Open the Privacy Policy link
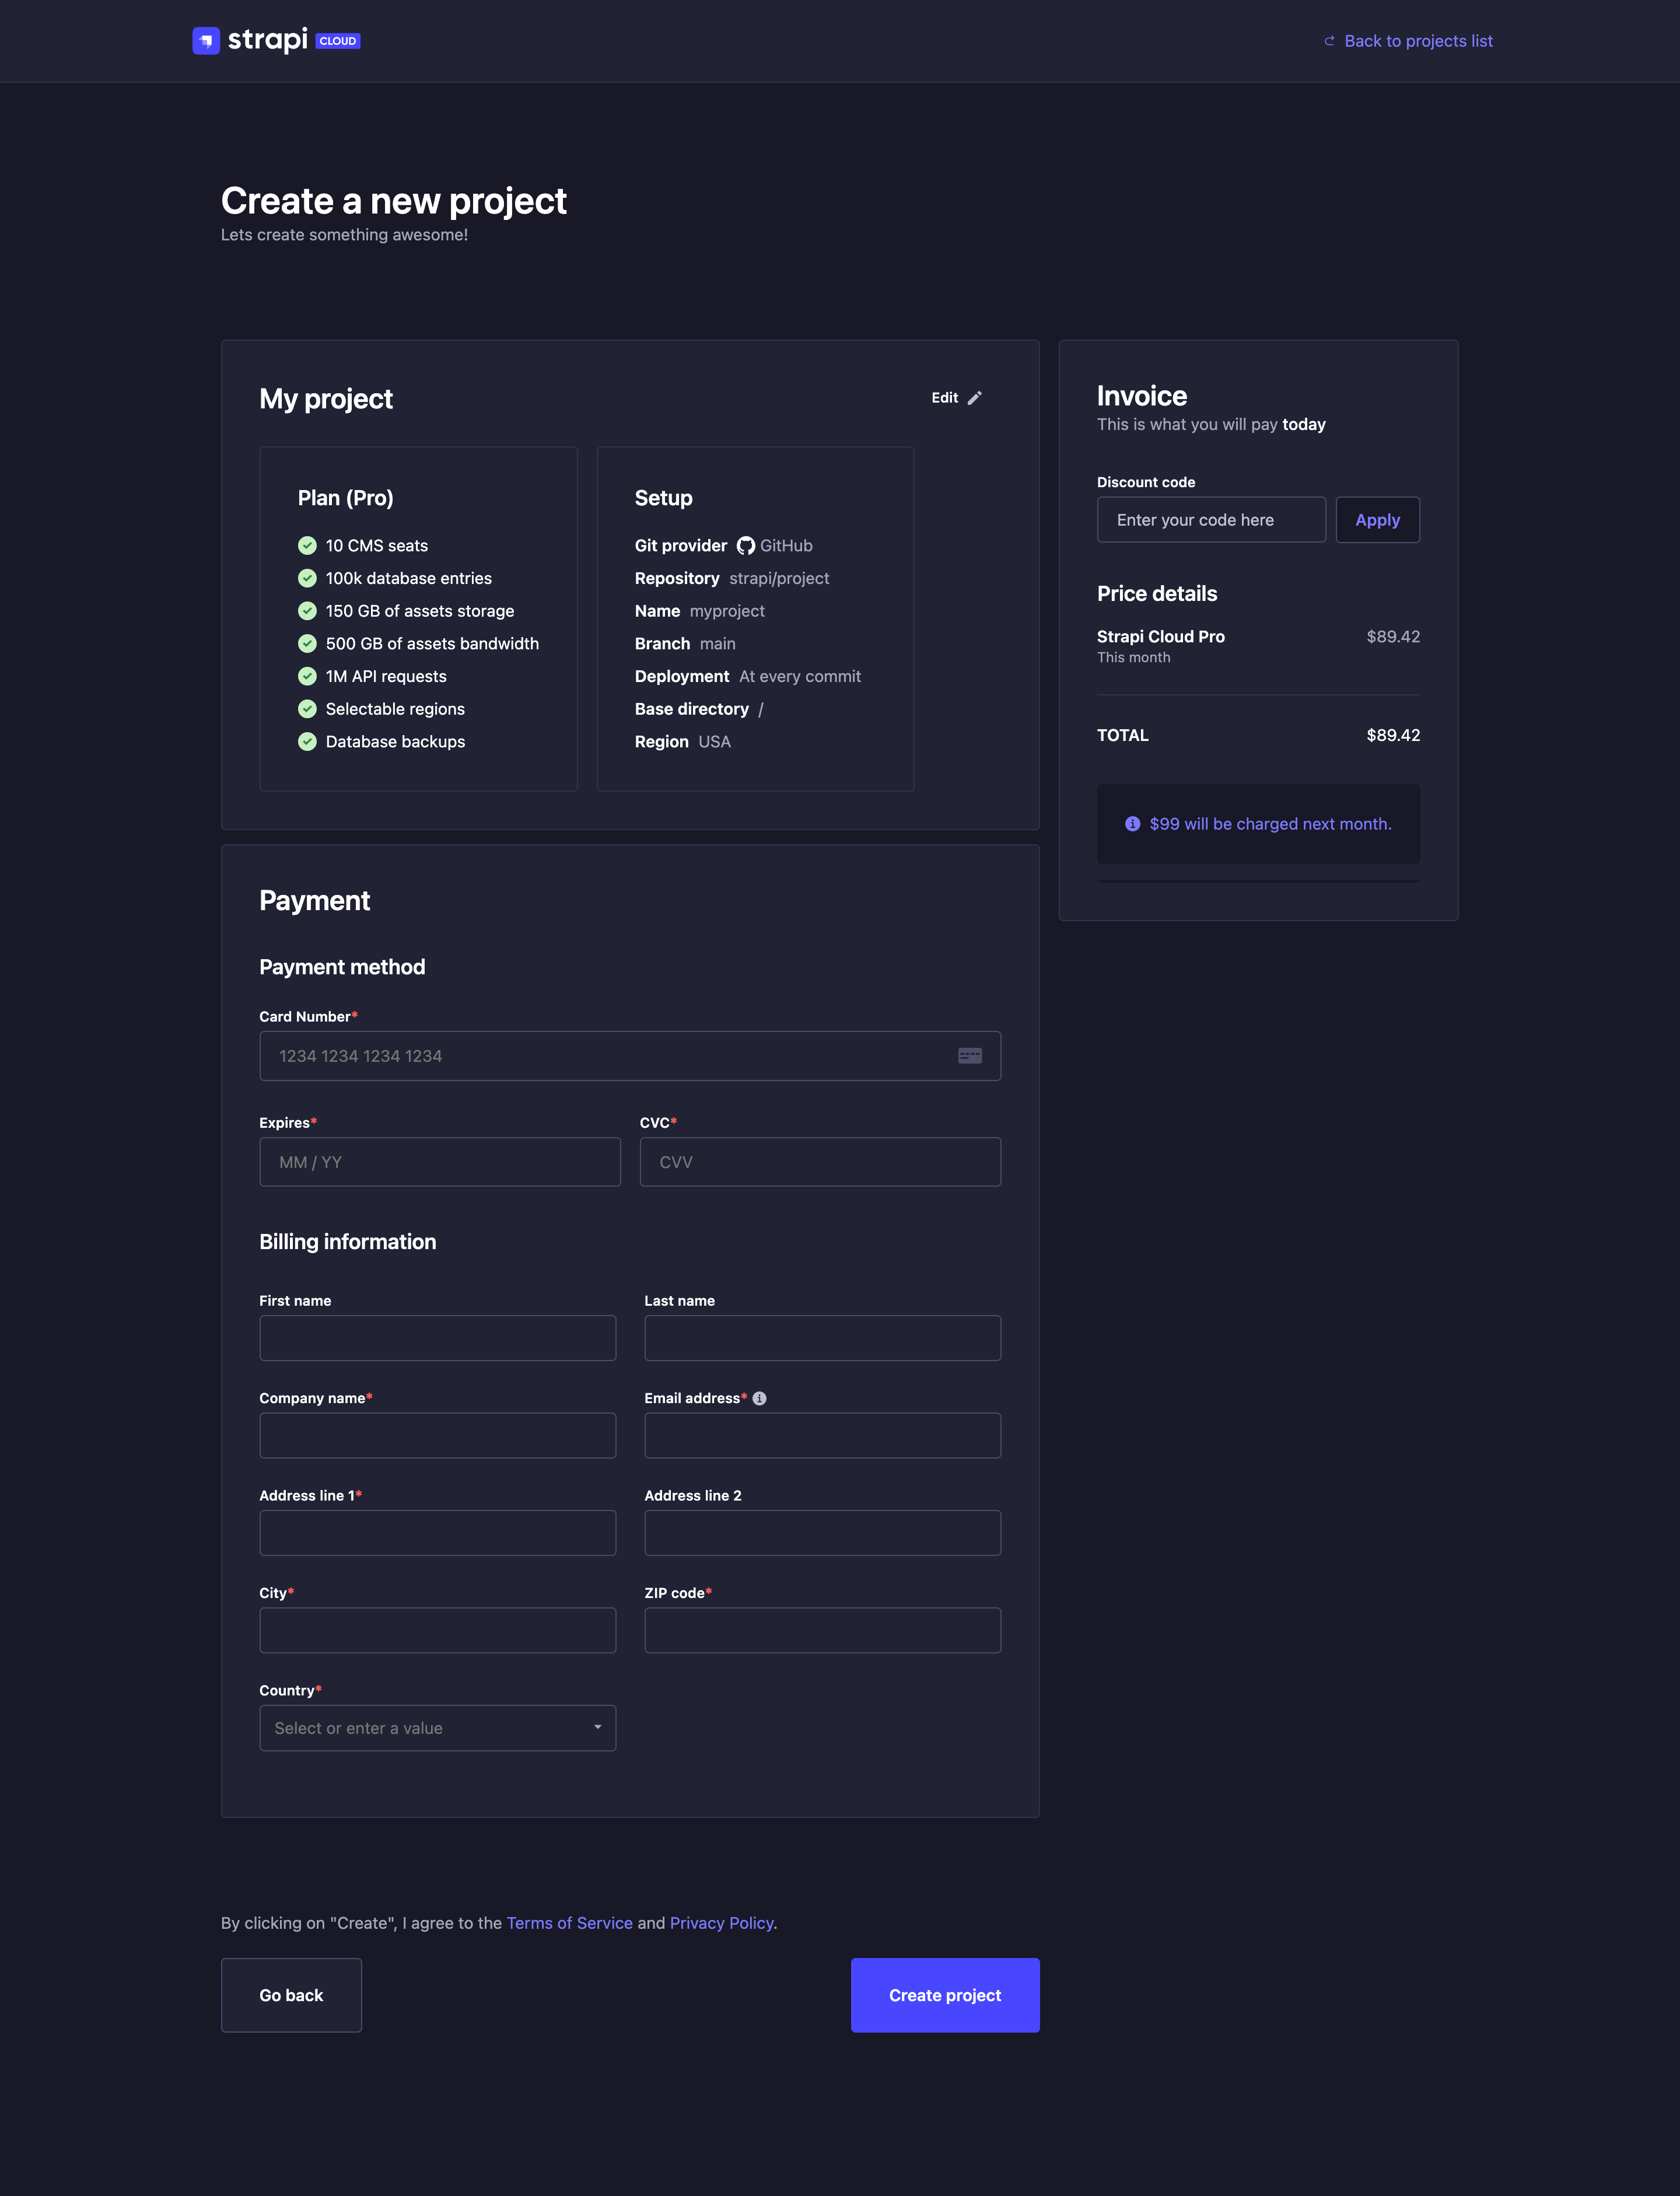Image resolution: width=1680 pixels, height=2196 pixels. pyautogui.click(x=721, y=1922)
